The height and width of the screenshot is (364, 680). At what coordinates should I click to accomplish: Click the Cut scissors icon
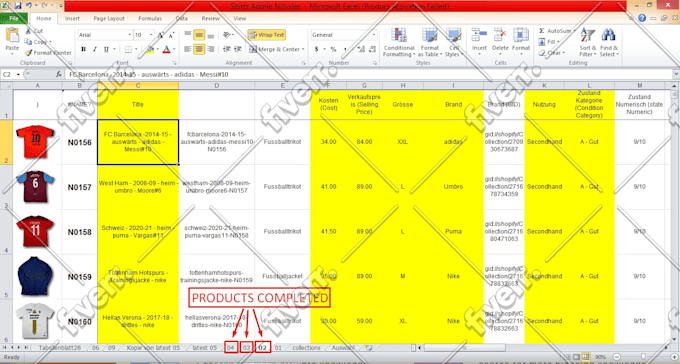click(x=29, y=31)
